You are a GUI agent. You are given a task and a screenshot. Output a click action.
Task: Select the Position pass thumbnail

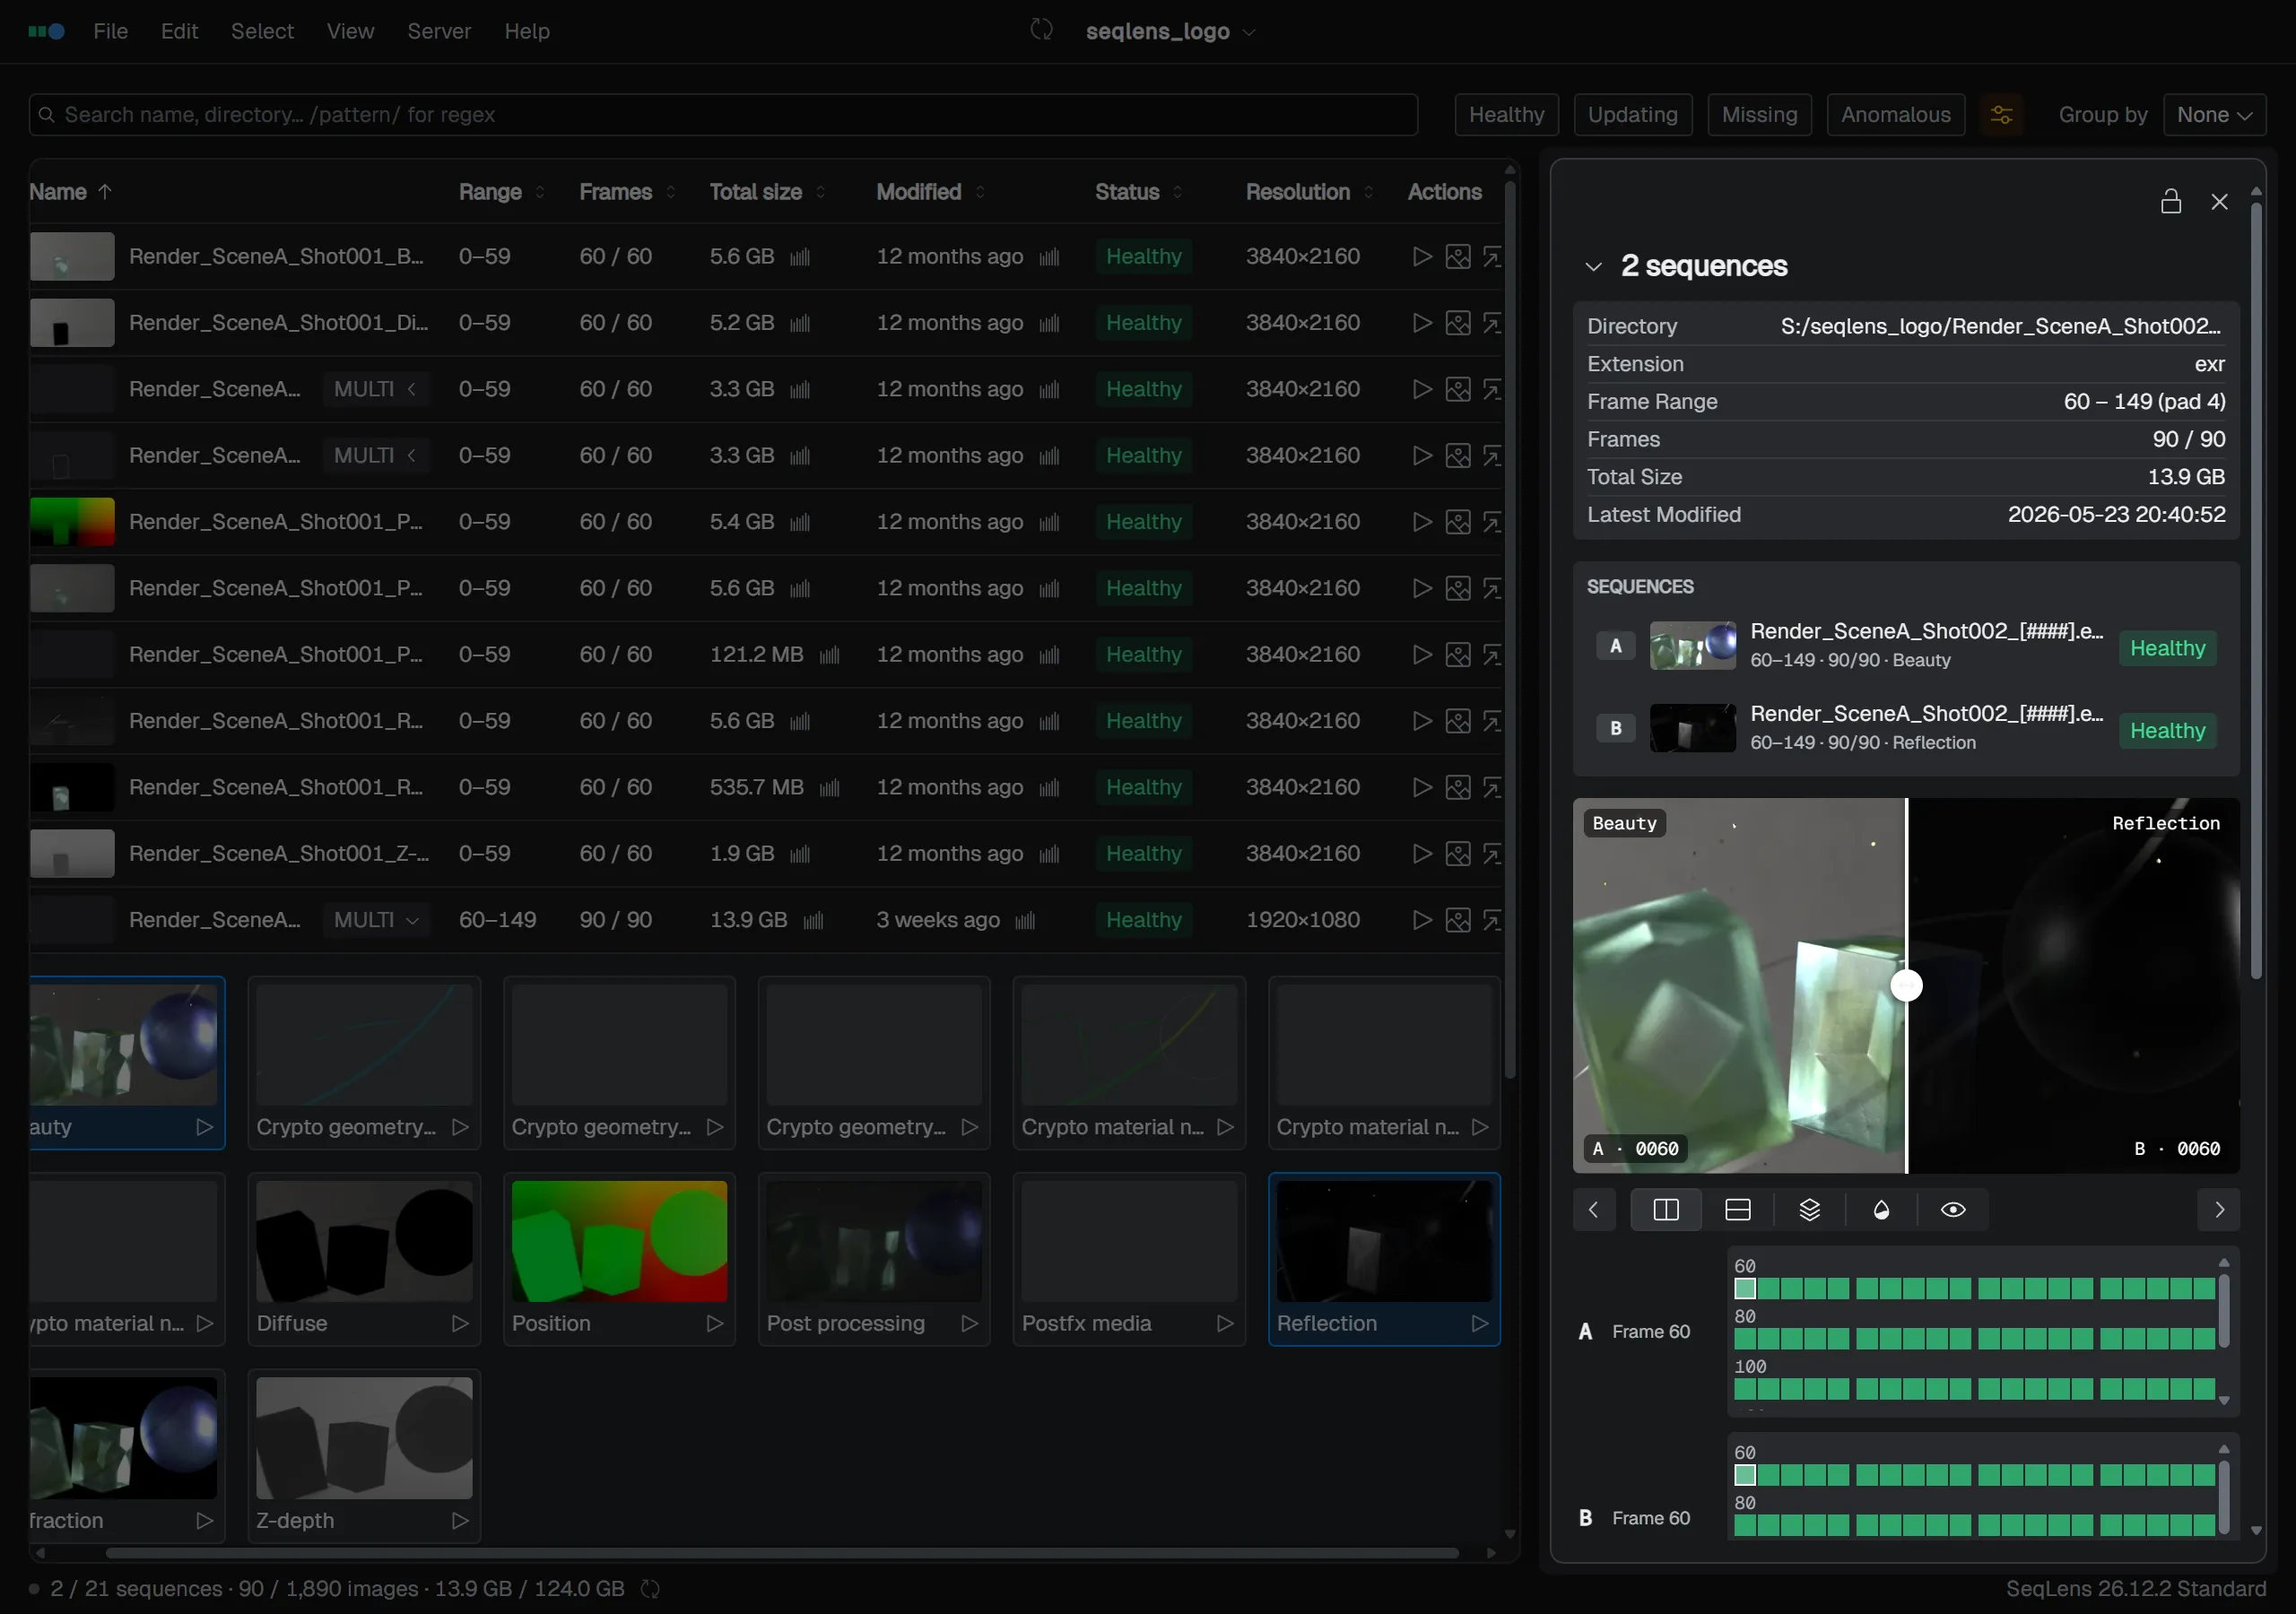(x=619, y=1241)
